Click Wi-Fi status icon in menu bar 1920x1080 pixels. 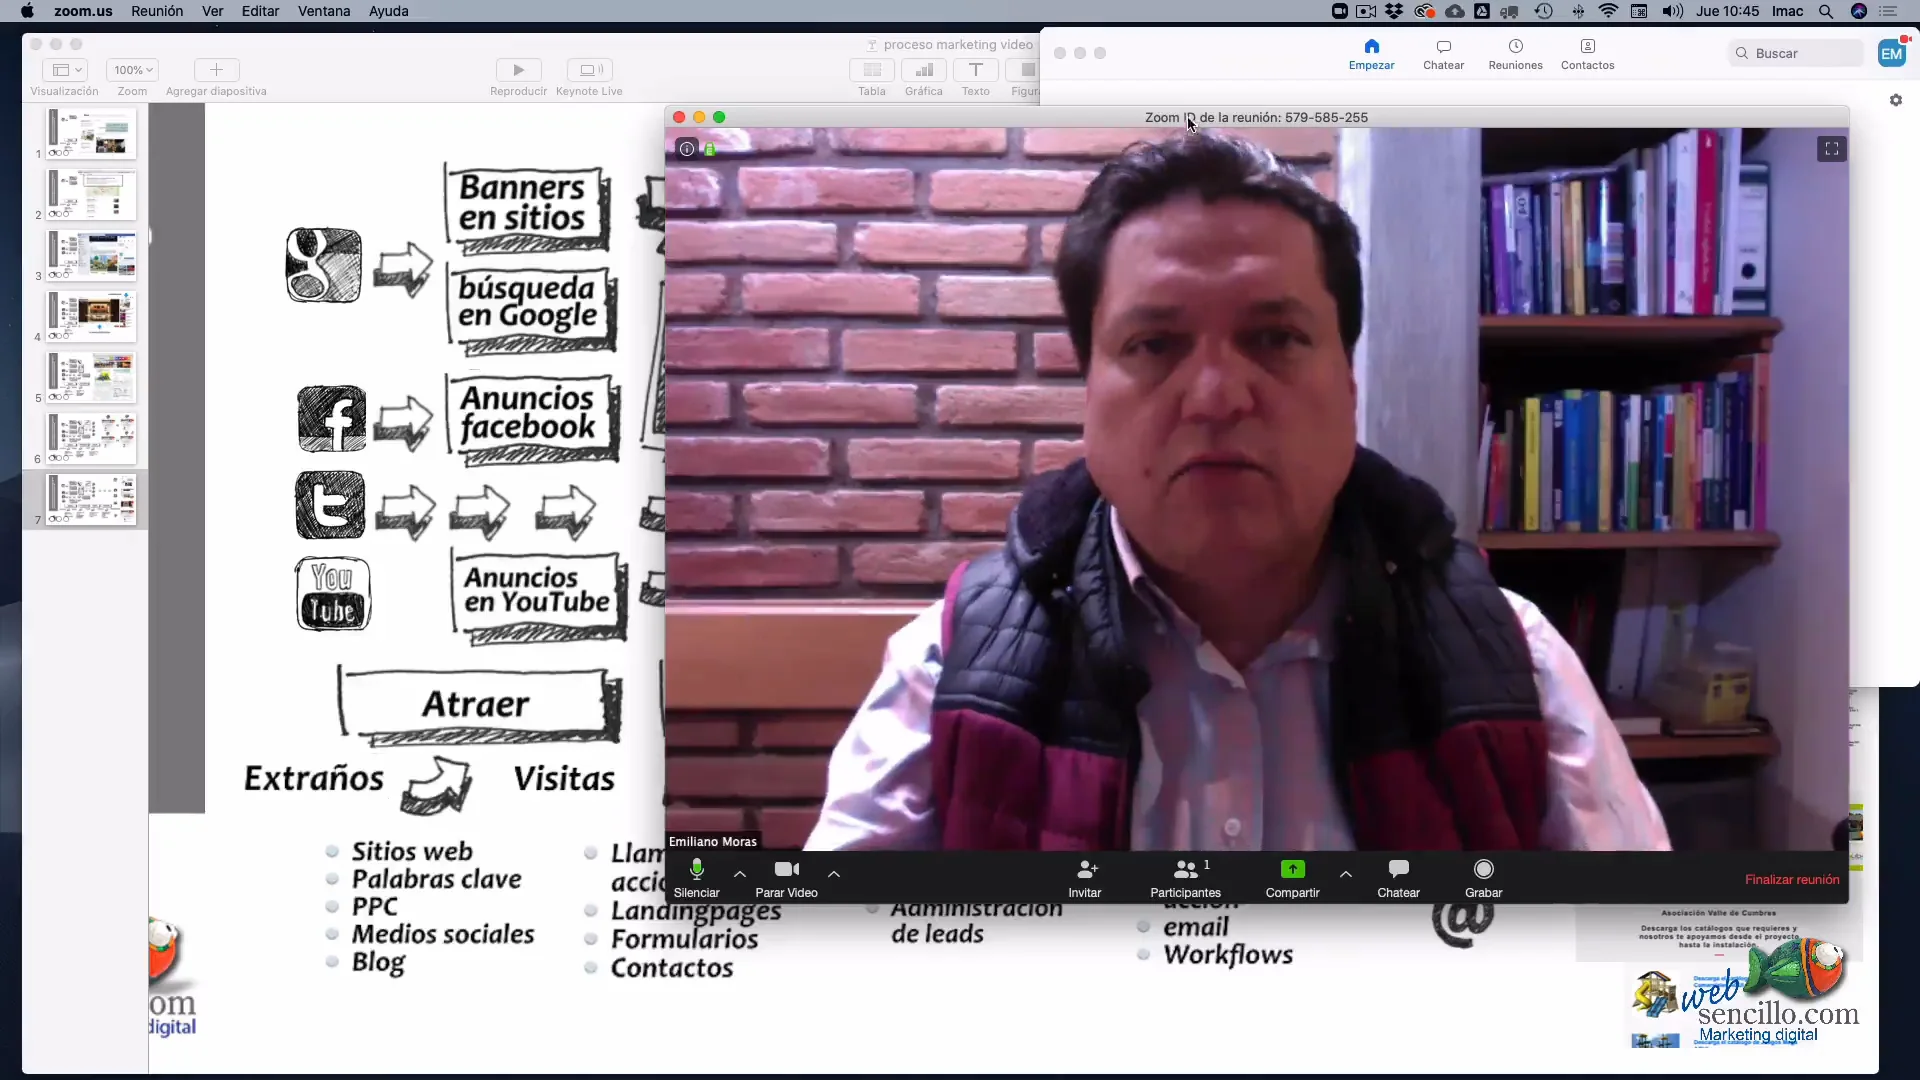[x=1608, y=11]
